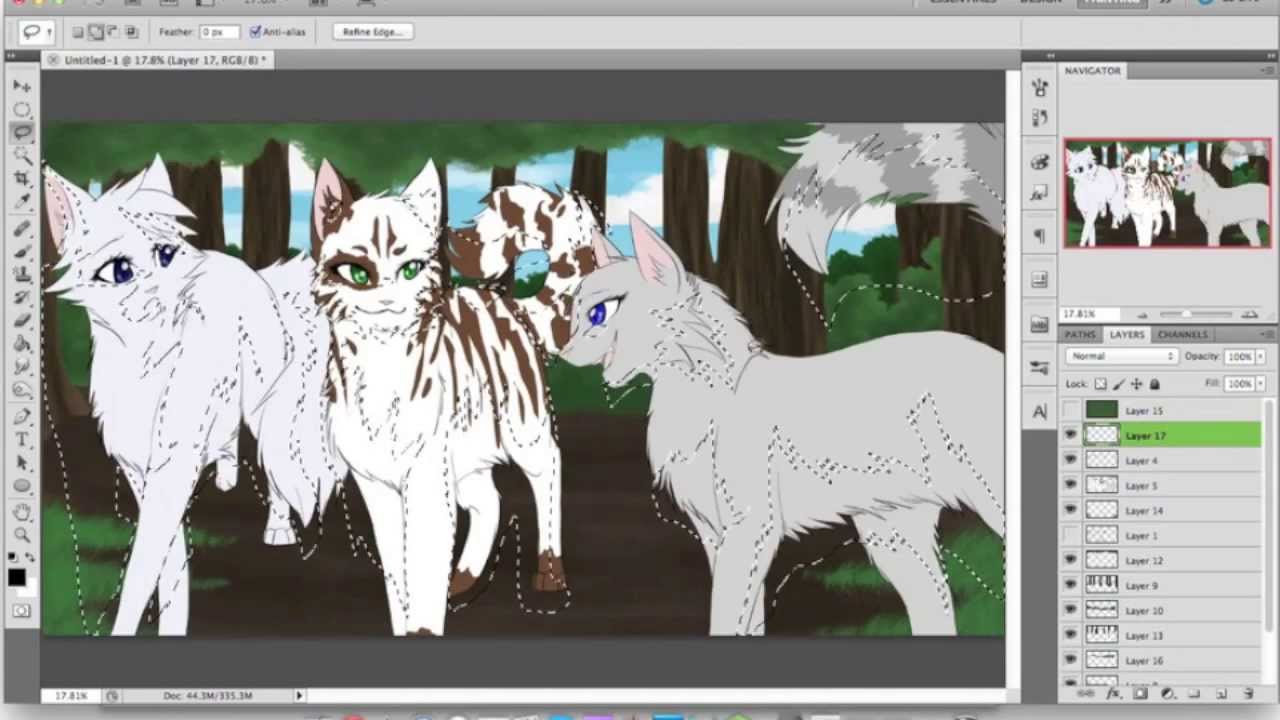The image size is (1280, 720).
Task: Choose the Subtract from selection mode
Action: click(113, 32)
